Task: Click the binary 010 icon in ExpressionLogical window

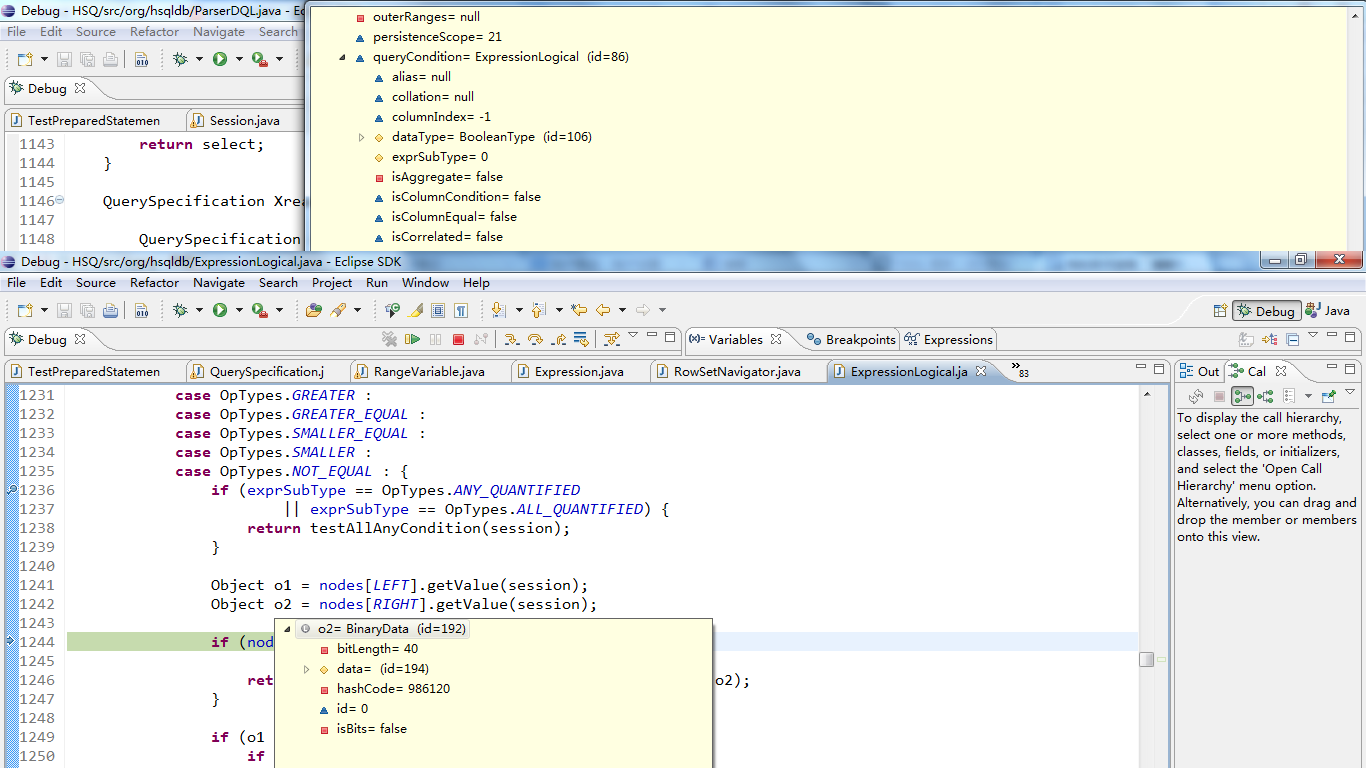Action: (x=141, y=310)
